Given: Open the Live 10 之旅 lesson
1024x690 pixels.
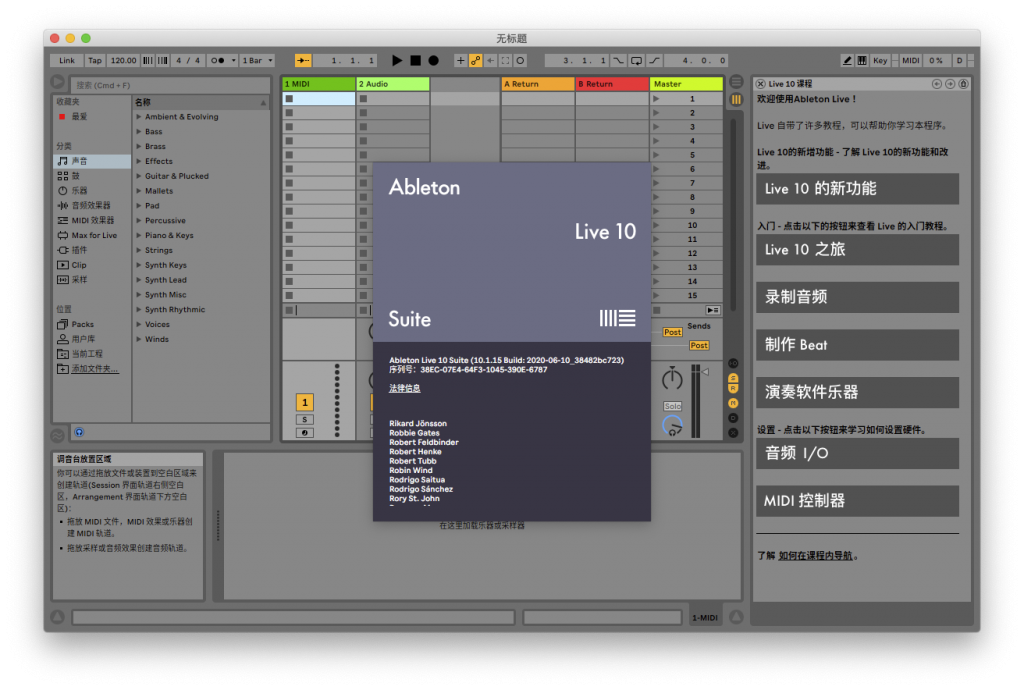Looking at the screenshot, I should 857,249.
